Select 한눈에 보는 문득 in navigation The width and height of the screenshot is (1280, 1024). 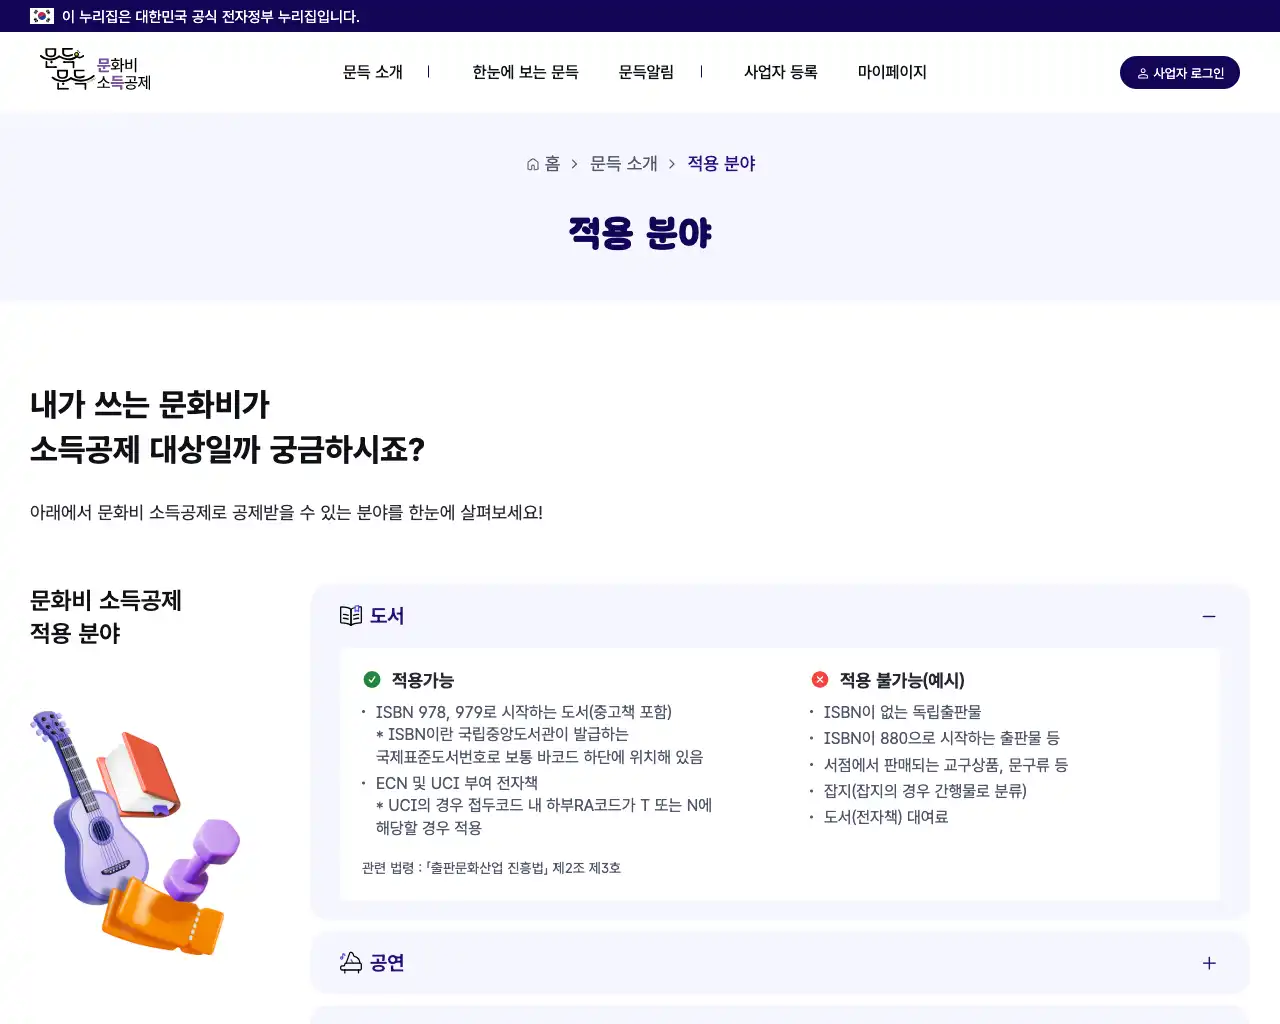coord(525,72)
